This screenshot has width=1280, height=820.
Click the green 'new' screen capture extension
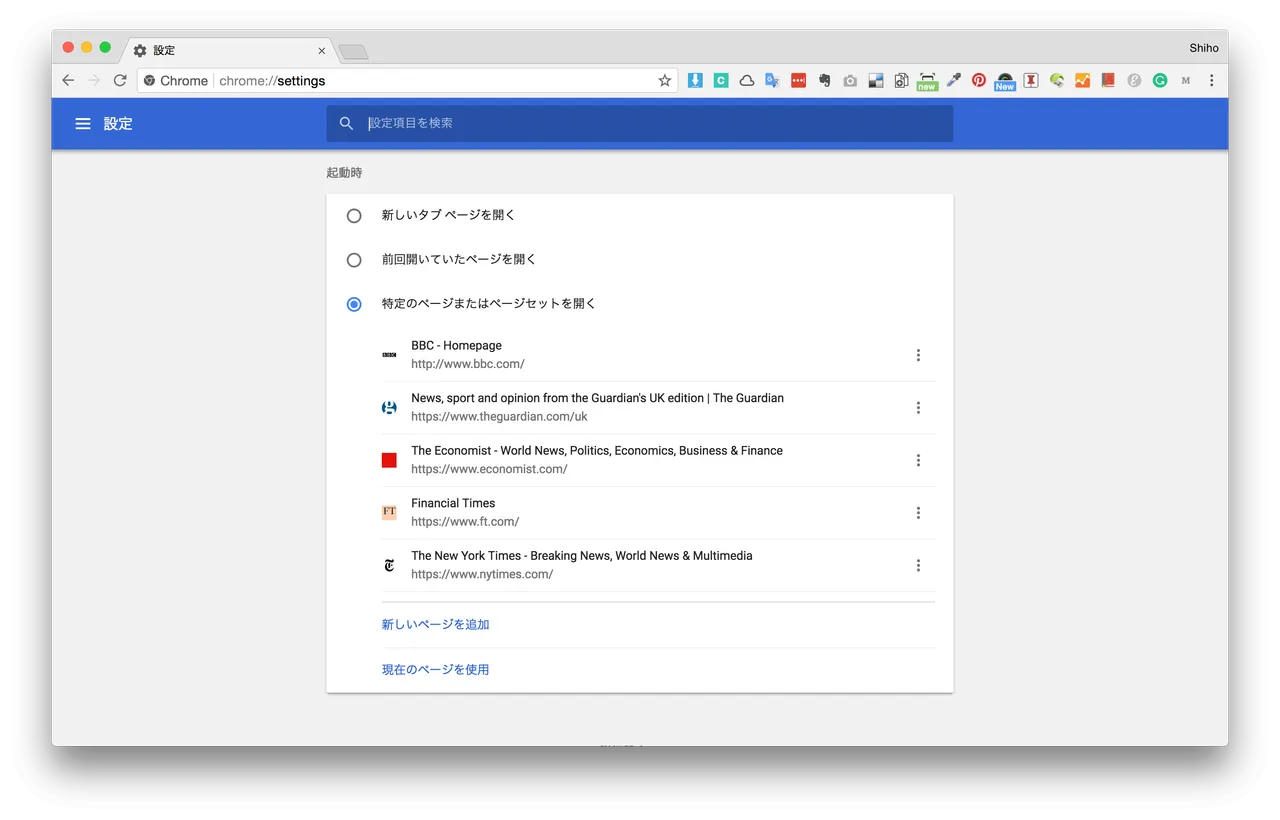point(927,82)
